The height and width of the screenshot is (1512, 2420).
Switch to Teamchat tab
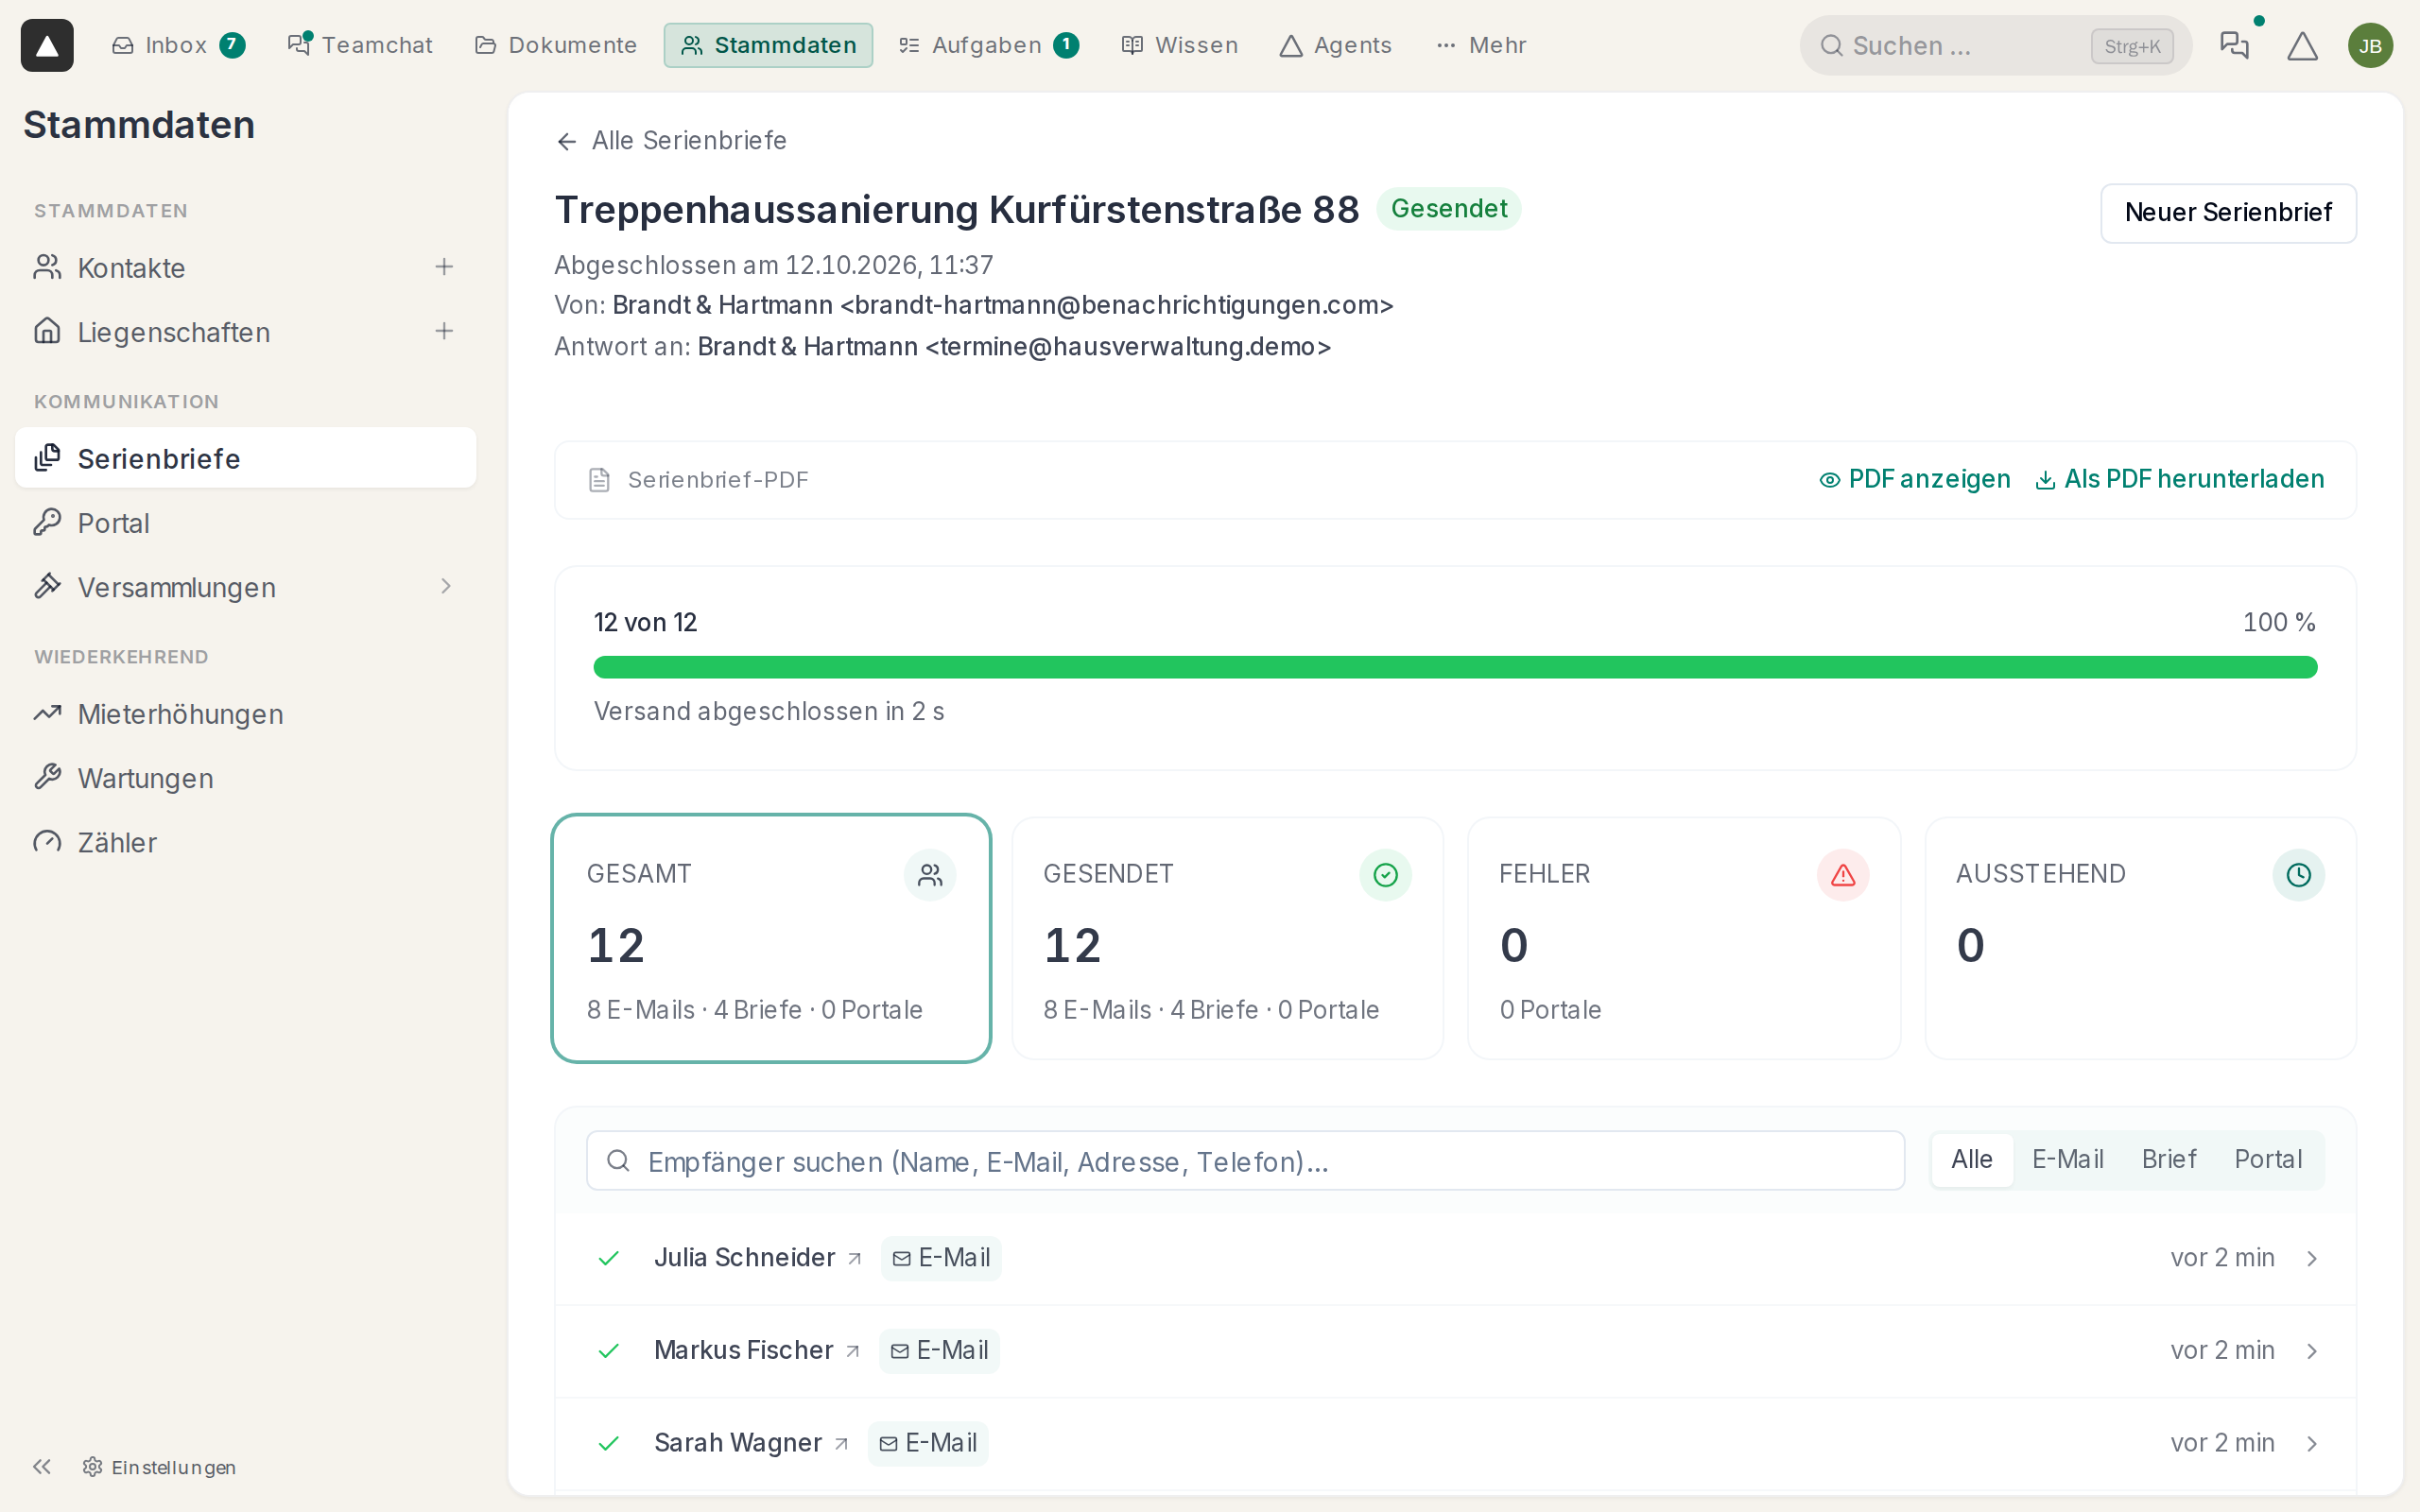tap(360, 45)
